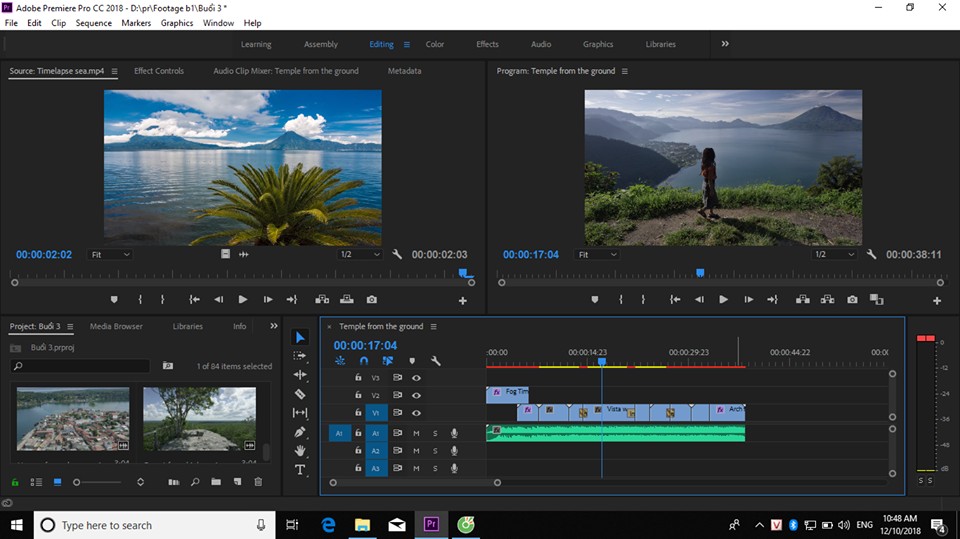Play sequence in Program monitor
Viewport: 960px width, 539px height.
click(x=723, y=300)
